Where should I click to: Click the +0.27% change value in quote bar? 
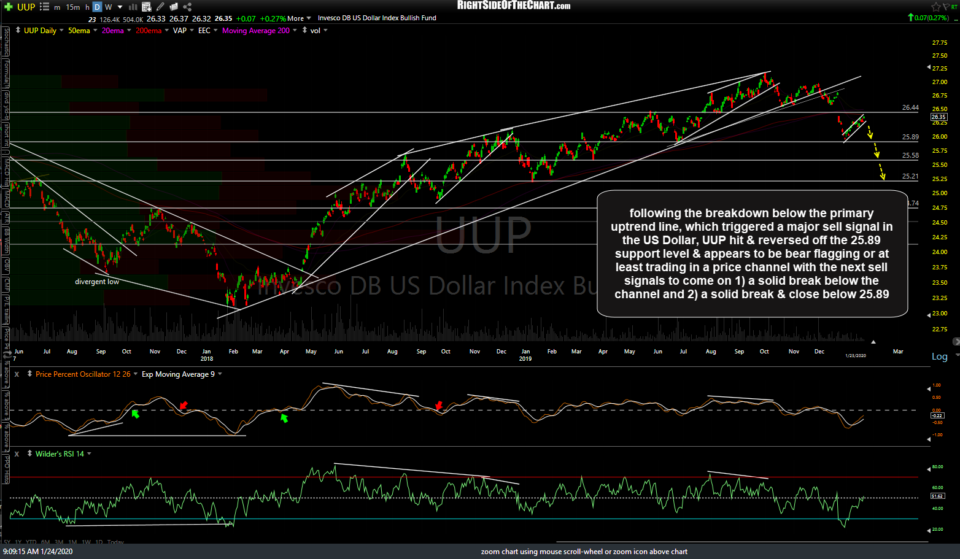point(272,18)
